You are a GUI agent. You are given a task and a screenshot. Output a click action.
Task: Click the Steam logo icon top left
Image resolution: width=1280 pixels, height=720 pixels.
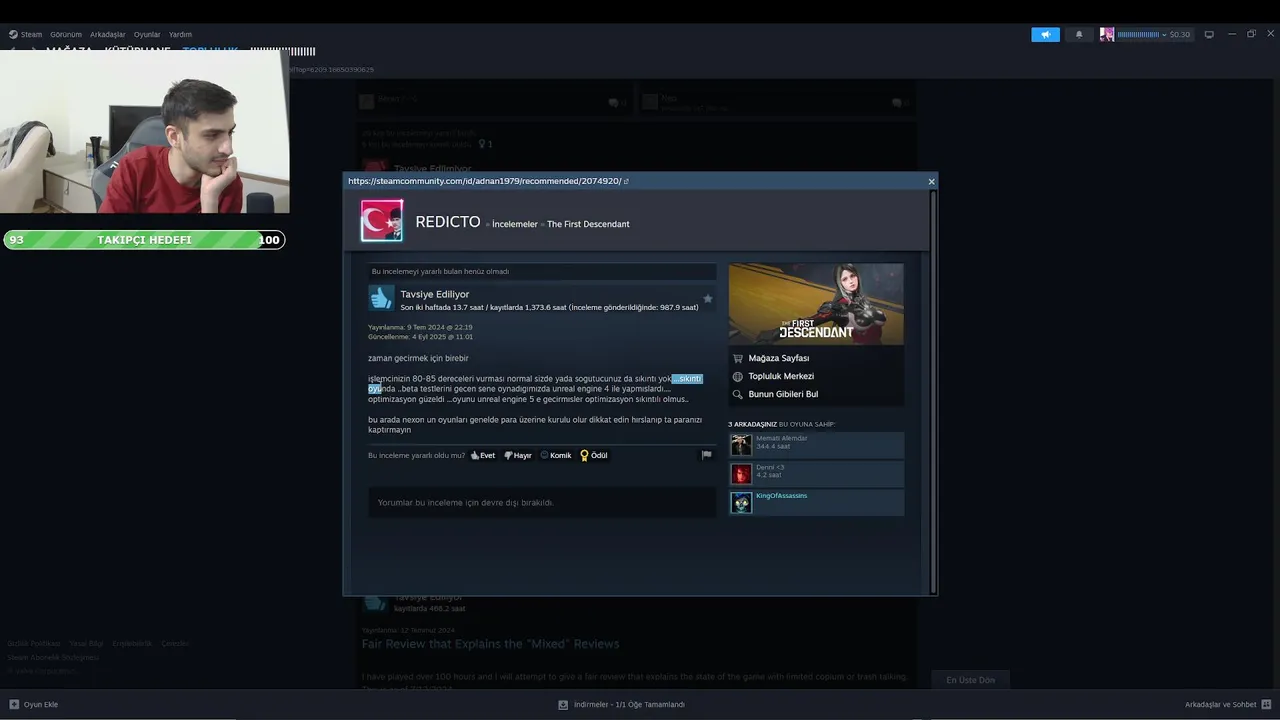tap(13, 34)
